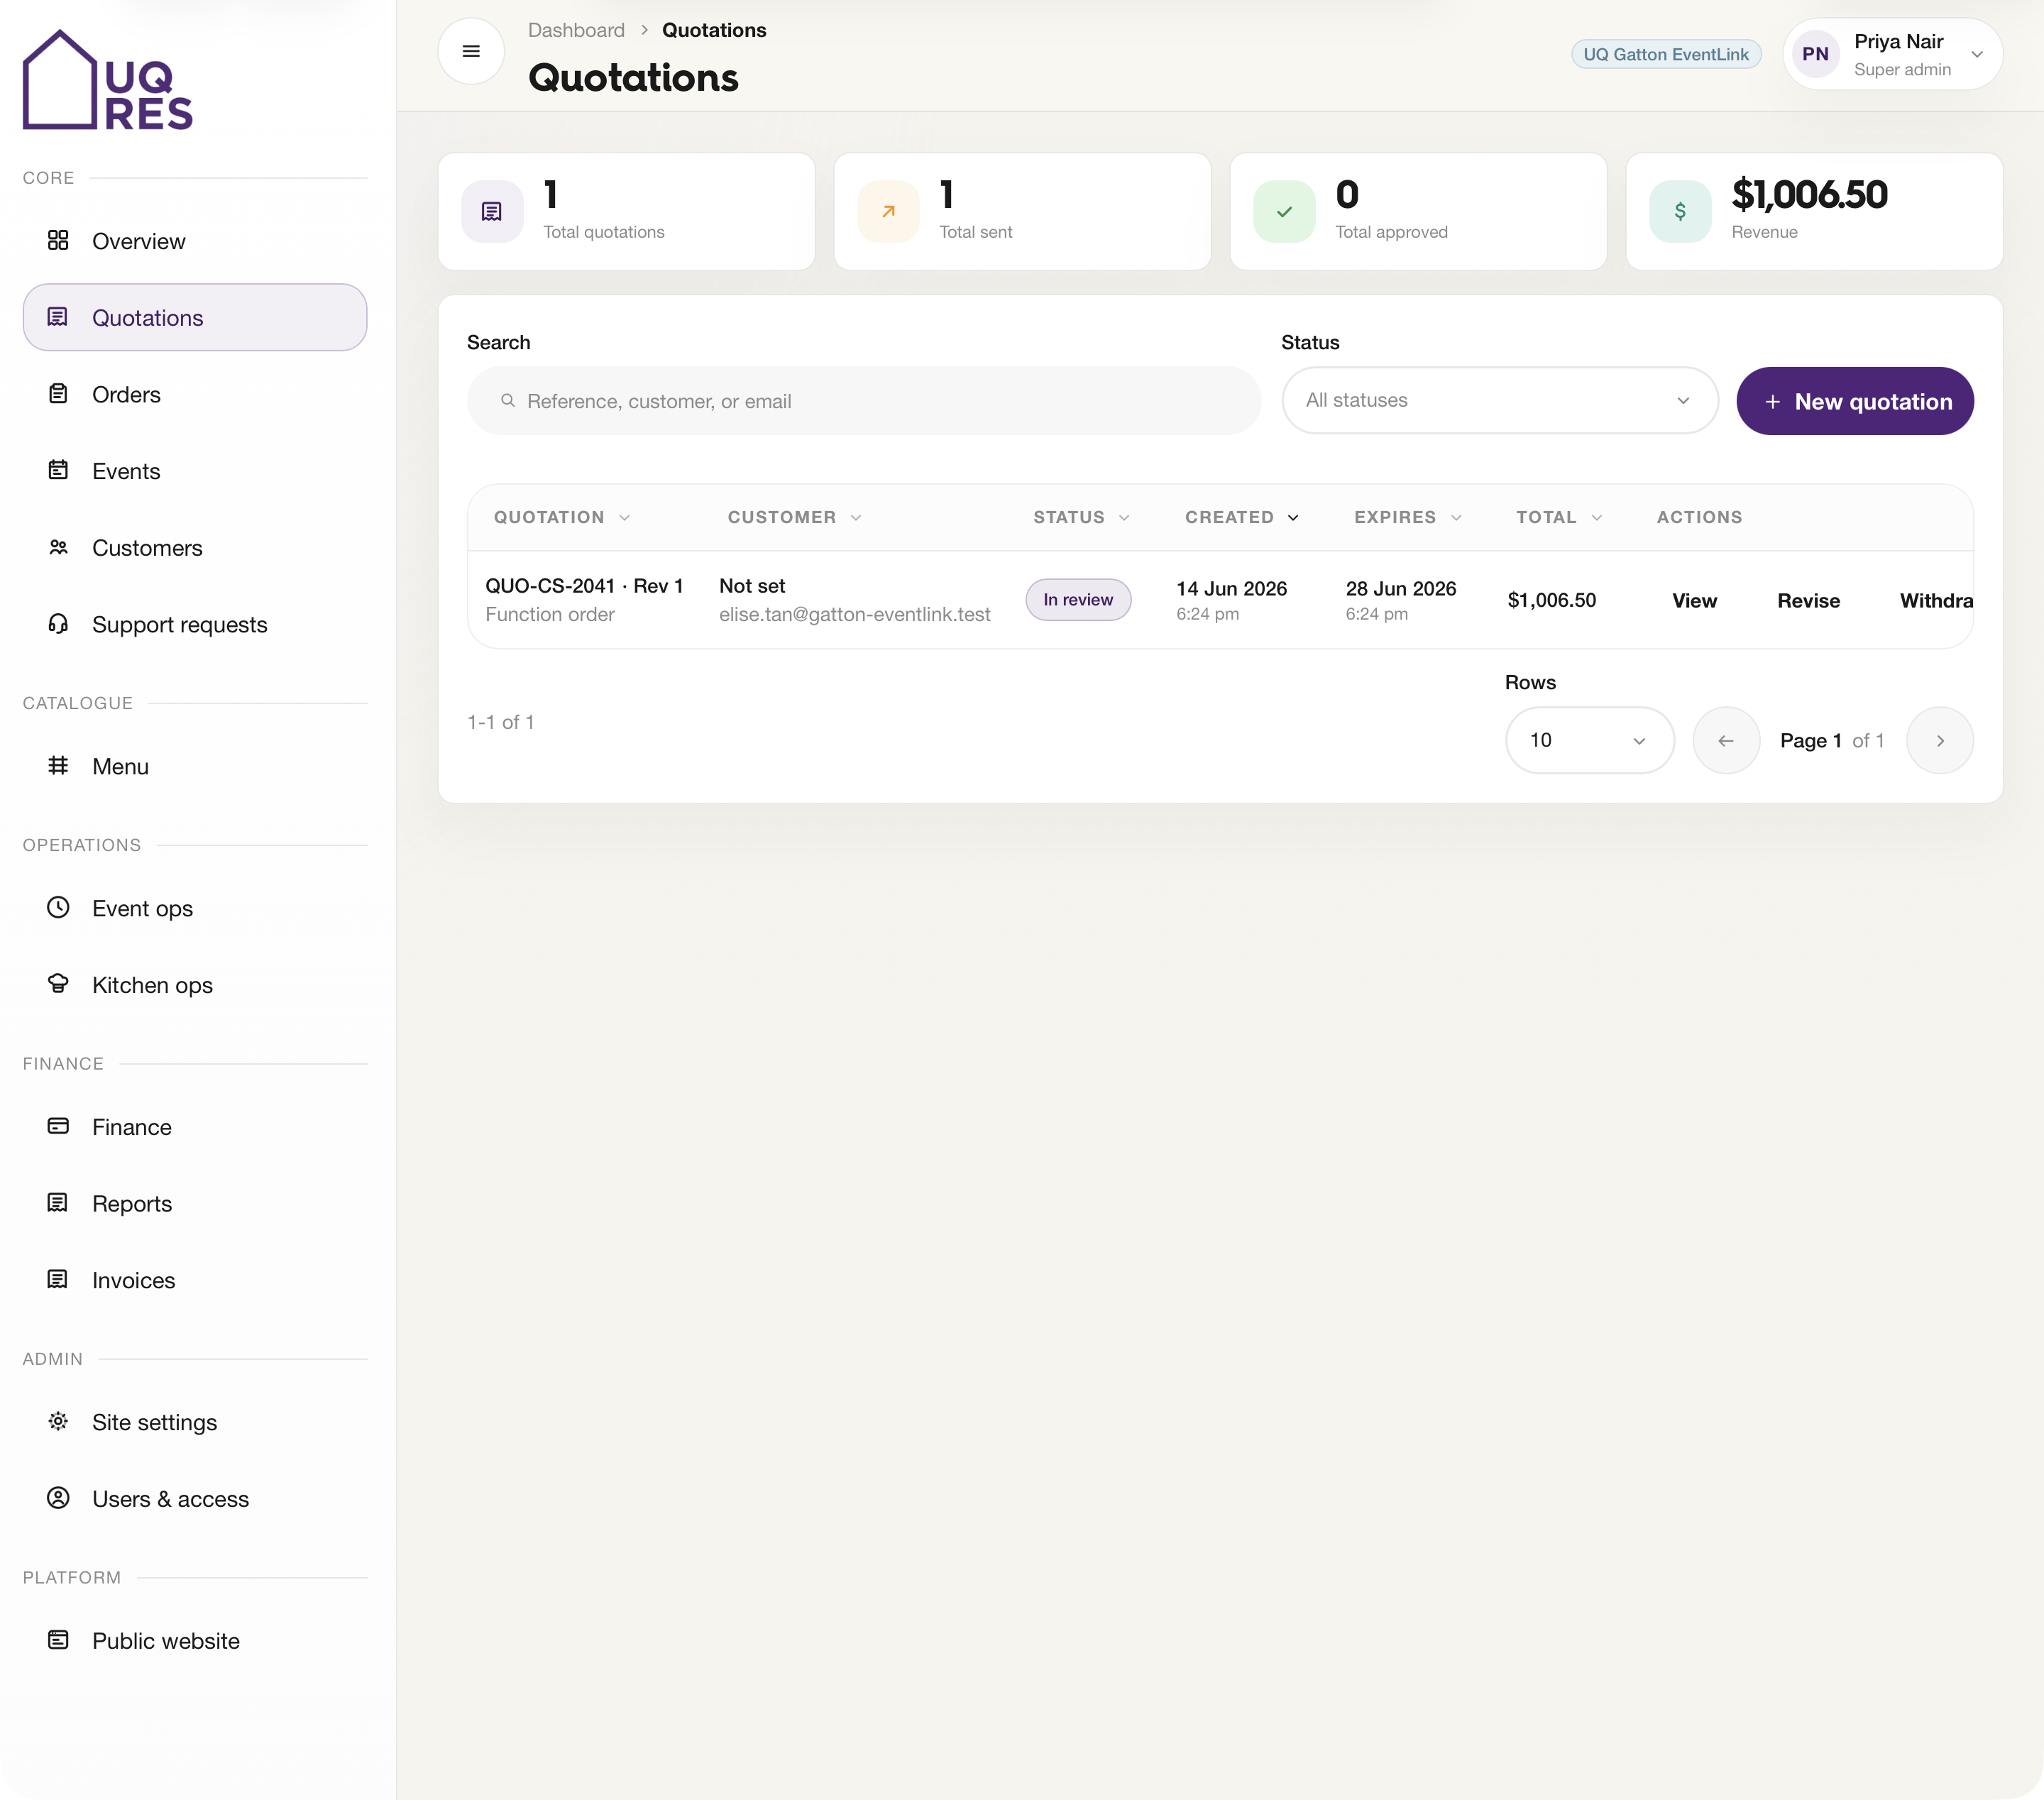Image resolution: width=2044 pixels, height=1800 pixels.
Task: Click the Finance card icon
Action: click(58, 1126)
